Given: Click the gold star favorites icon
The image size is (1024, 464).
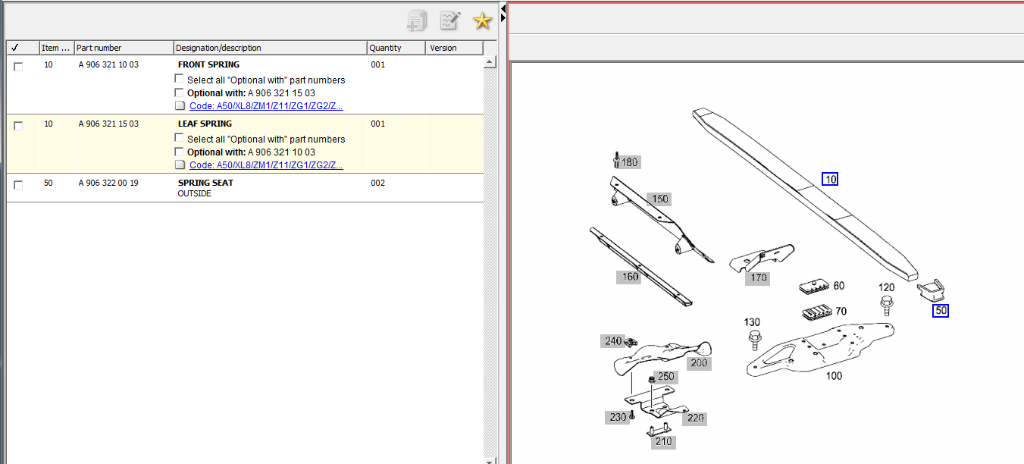Looking at the screenshot, I should [482, 21].
